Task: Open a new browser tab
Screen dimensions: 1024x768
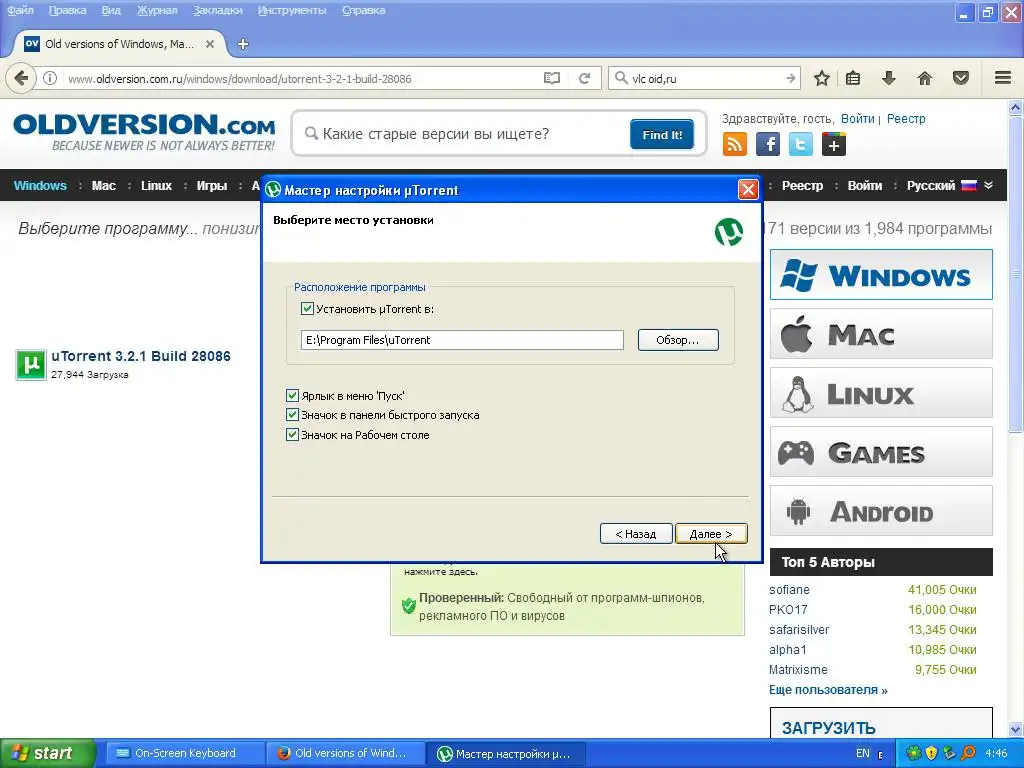Action: coord(243,44)
